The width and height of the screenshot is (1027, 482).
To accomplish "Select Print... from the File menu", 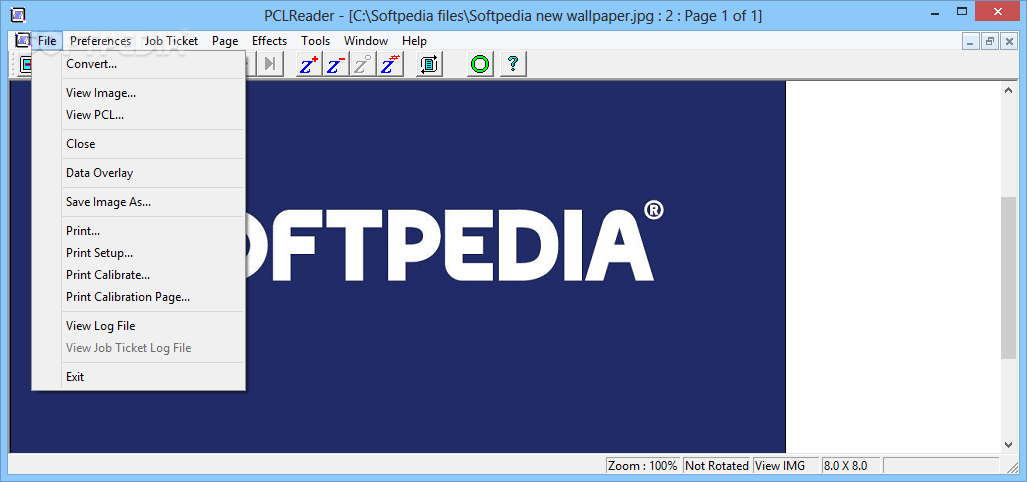I will (x=138, y=231).
